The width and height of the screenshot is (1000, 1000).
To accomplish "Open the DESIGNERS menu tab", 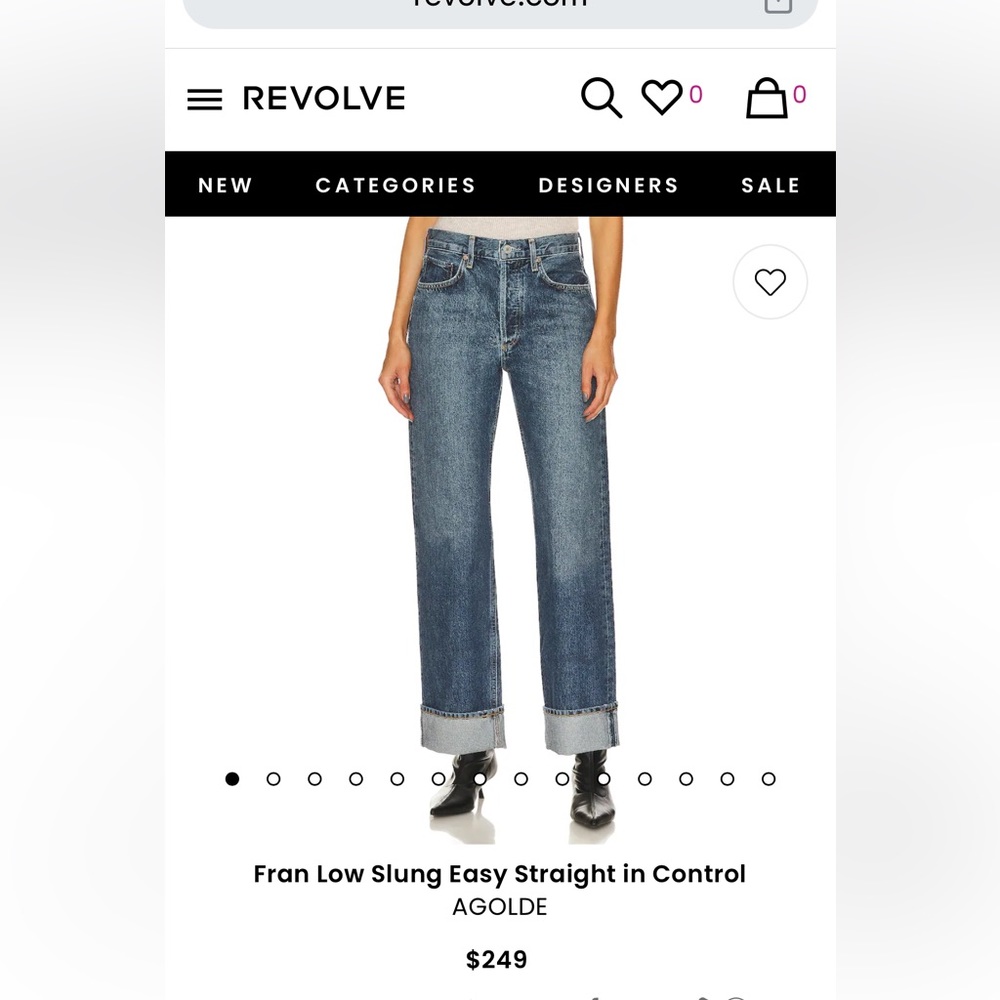I will 608,185.
